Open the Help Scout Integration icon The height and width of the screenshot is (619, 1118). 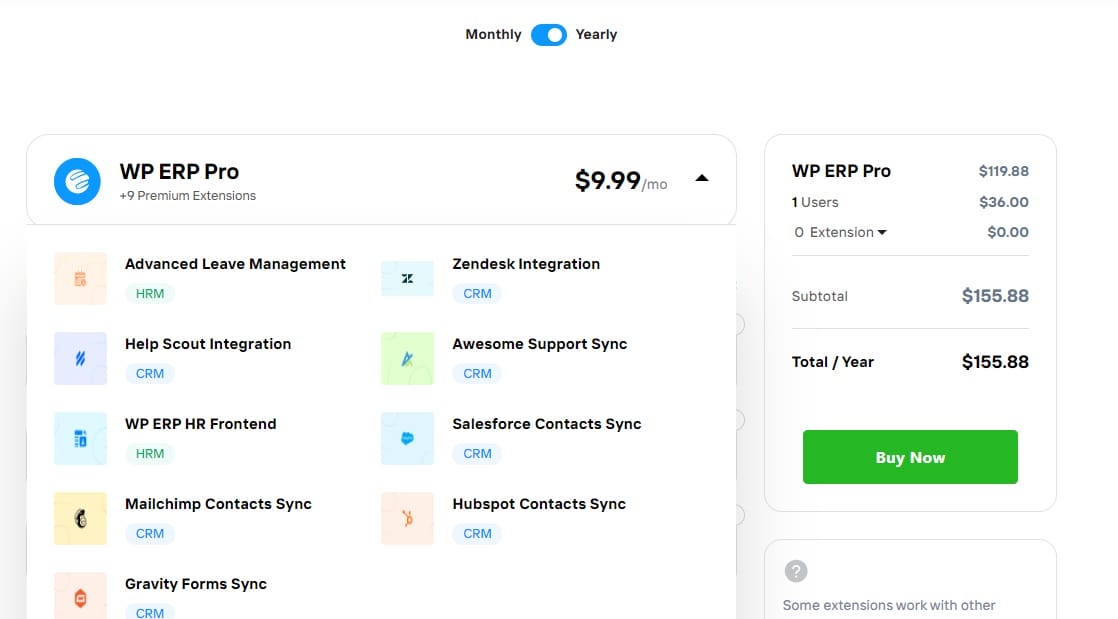(81, 358)
